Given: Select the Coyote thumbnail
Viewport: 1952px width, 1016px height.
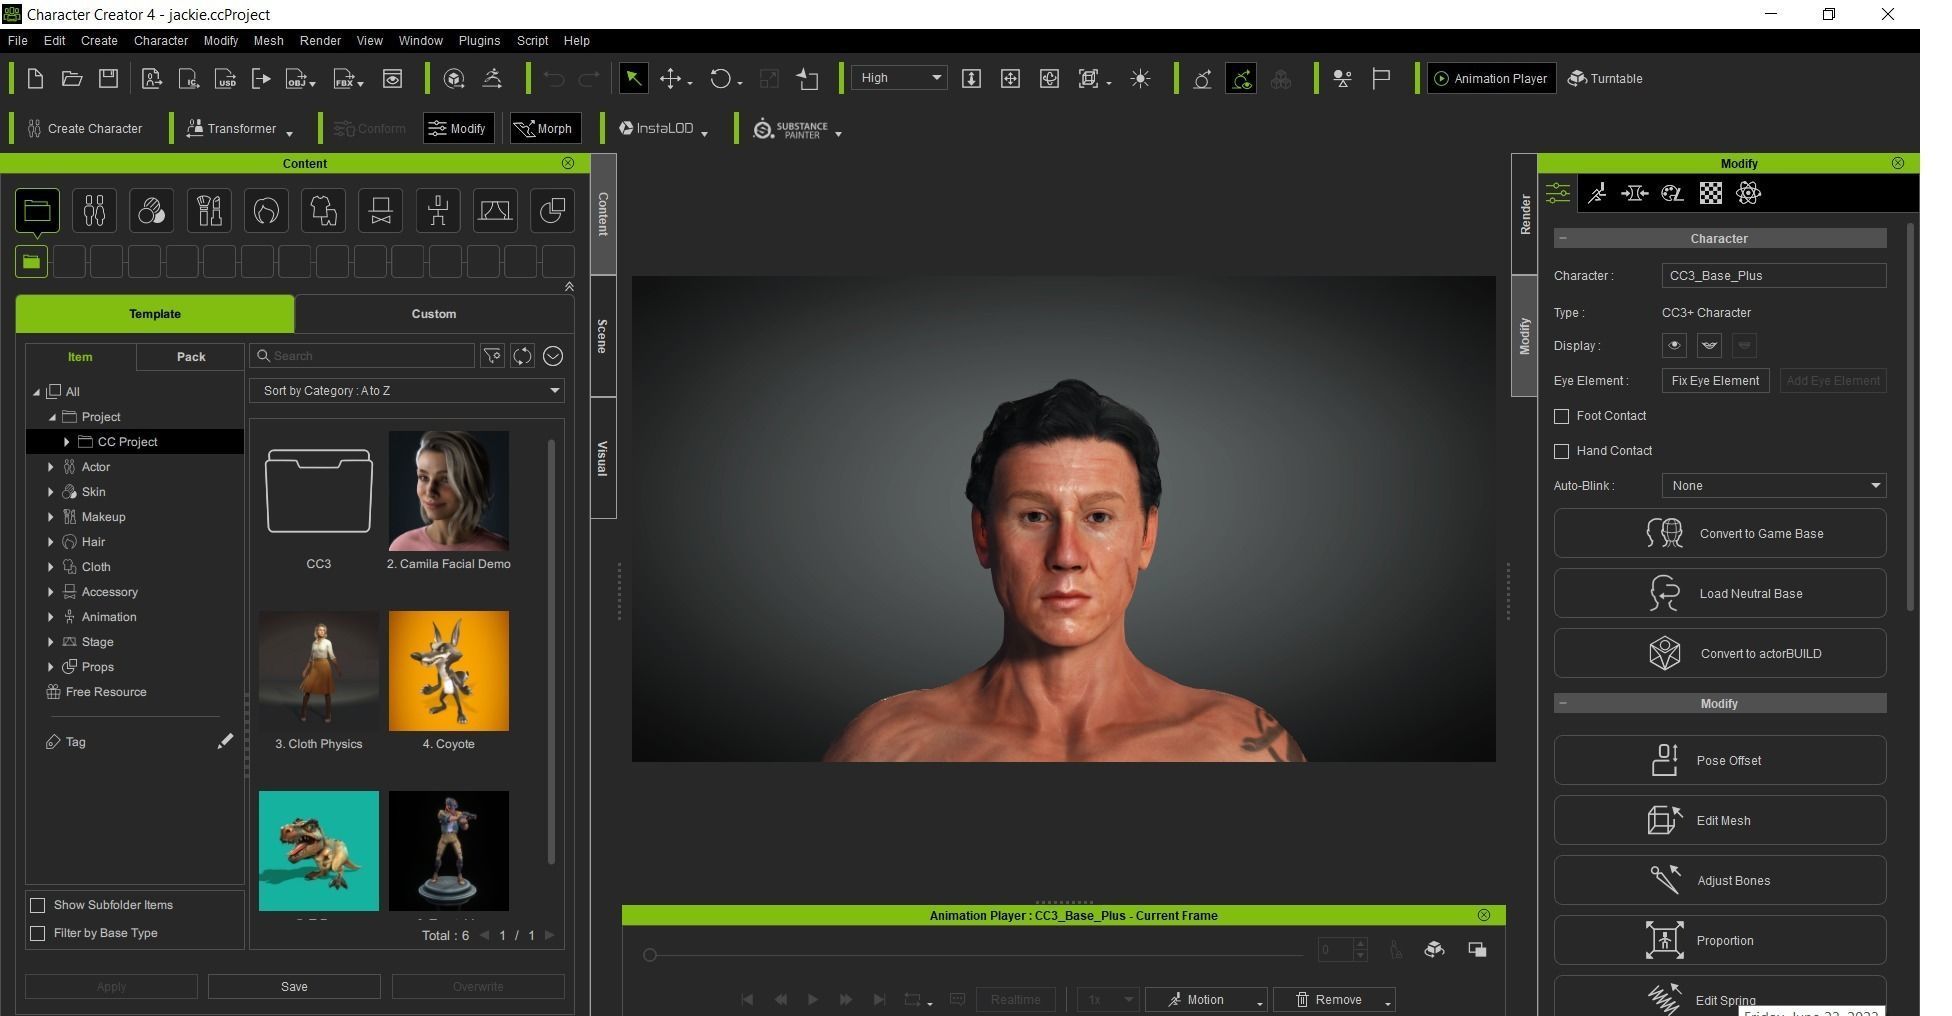Looking at the screenshot, I should [x=448, y=671].
